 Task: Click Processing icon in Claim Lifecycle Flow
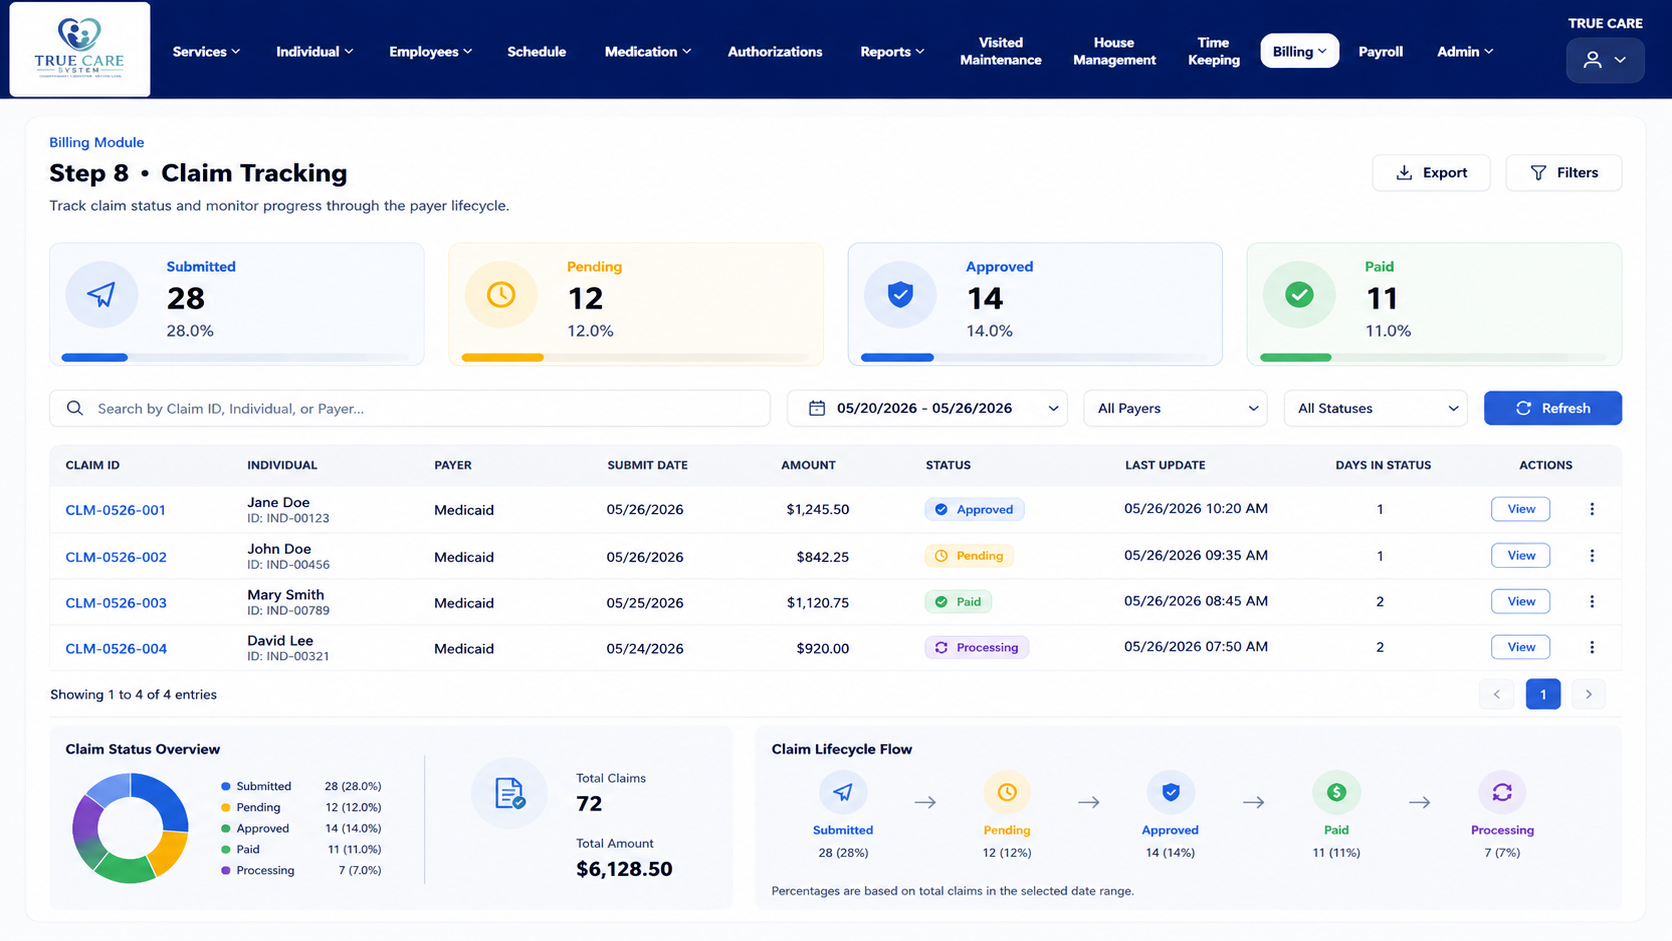coord(1502,792)
